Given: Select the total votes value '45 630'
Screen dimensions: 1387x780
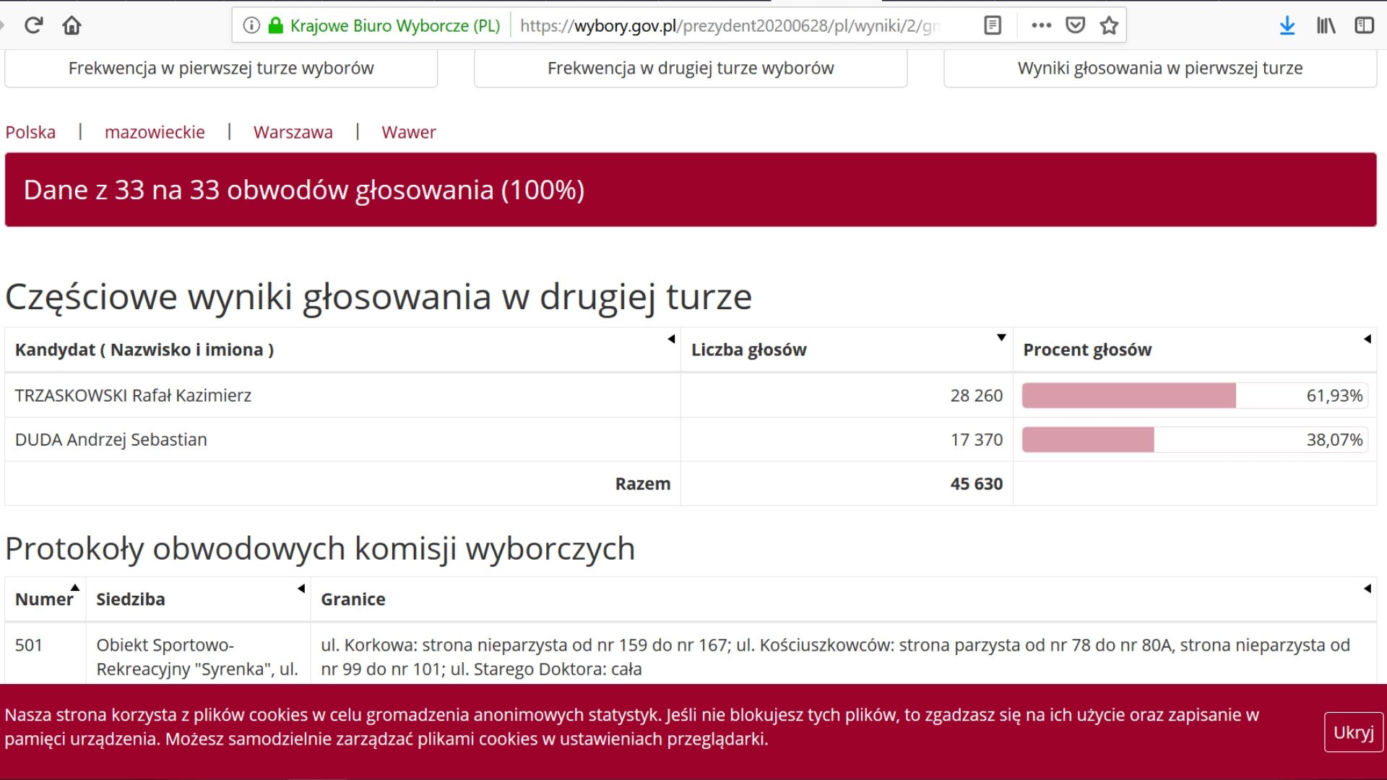Looking at the screenshot, I should pyautogui.click(x=976, y=483).
